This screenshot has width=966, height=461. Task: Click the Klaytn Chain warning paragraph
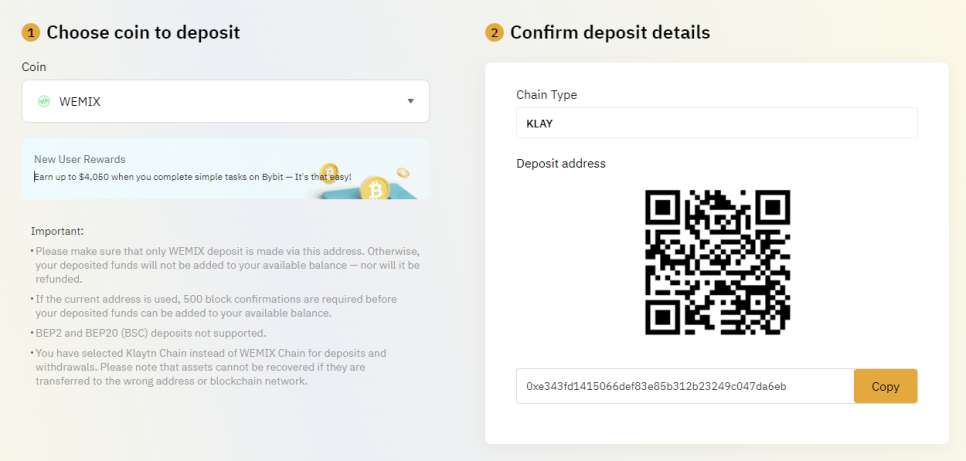tap(211, 367)
